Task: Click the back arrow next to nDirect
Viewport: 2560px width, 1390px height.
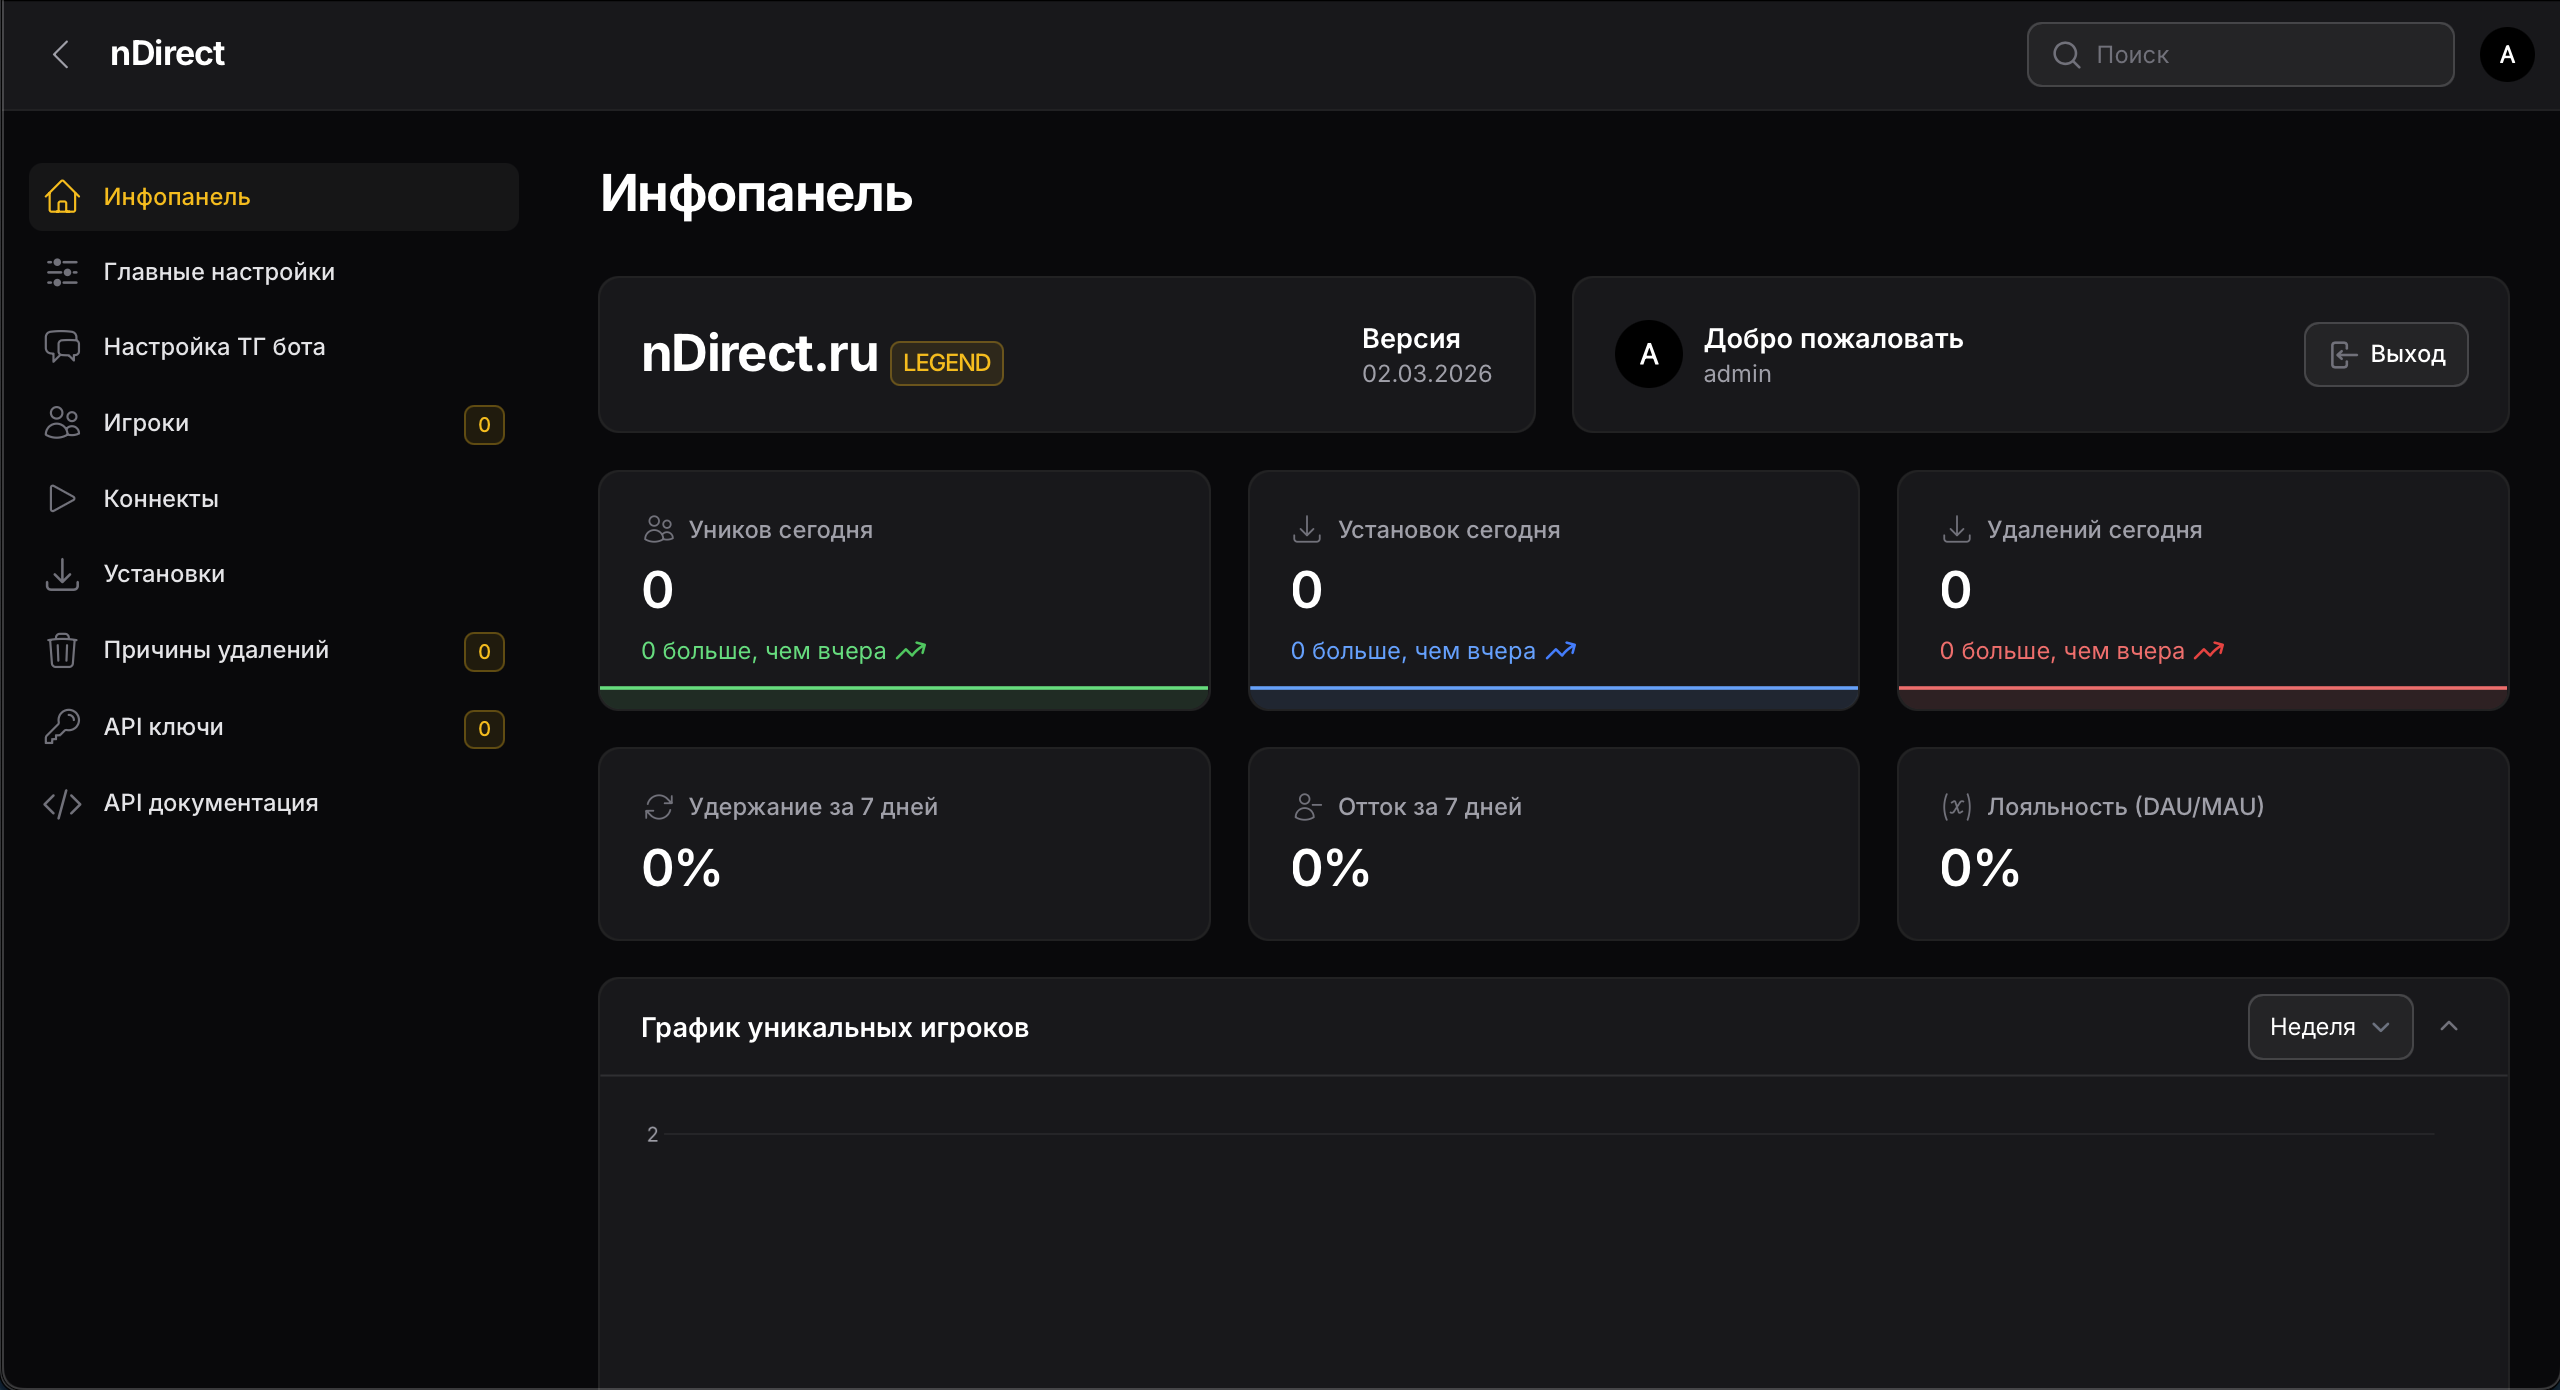Action: [x=61, y=54]
